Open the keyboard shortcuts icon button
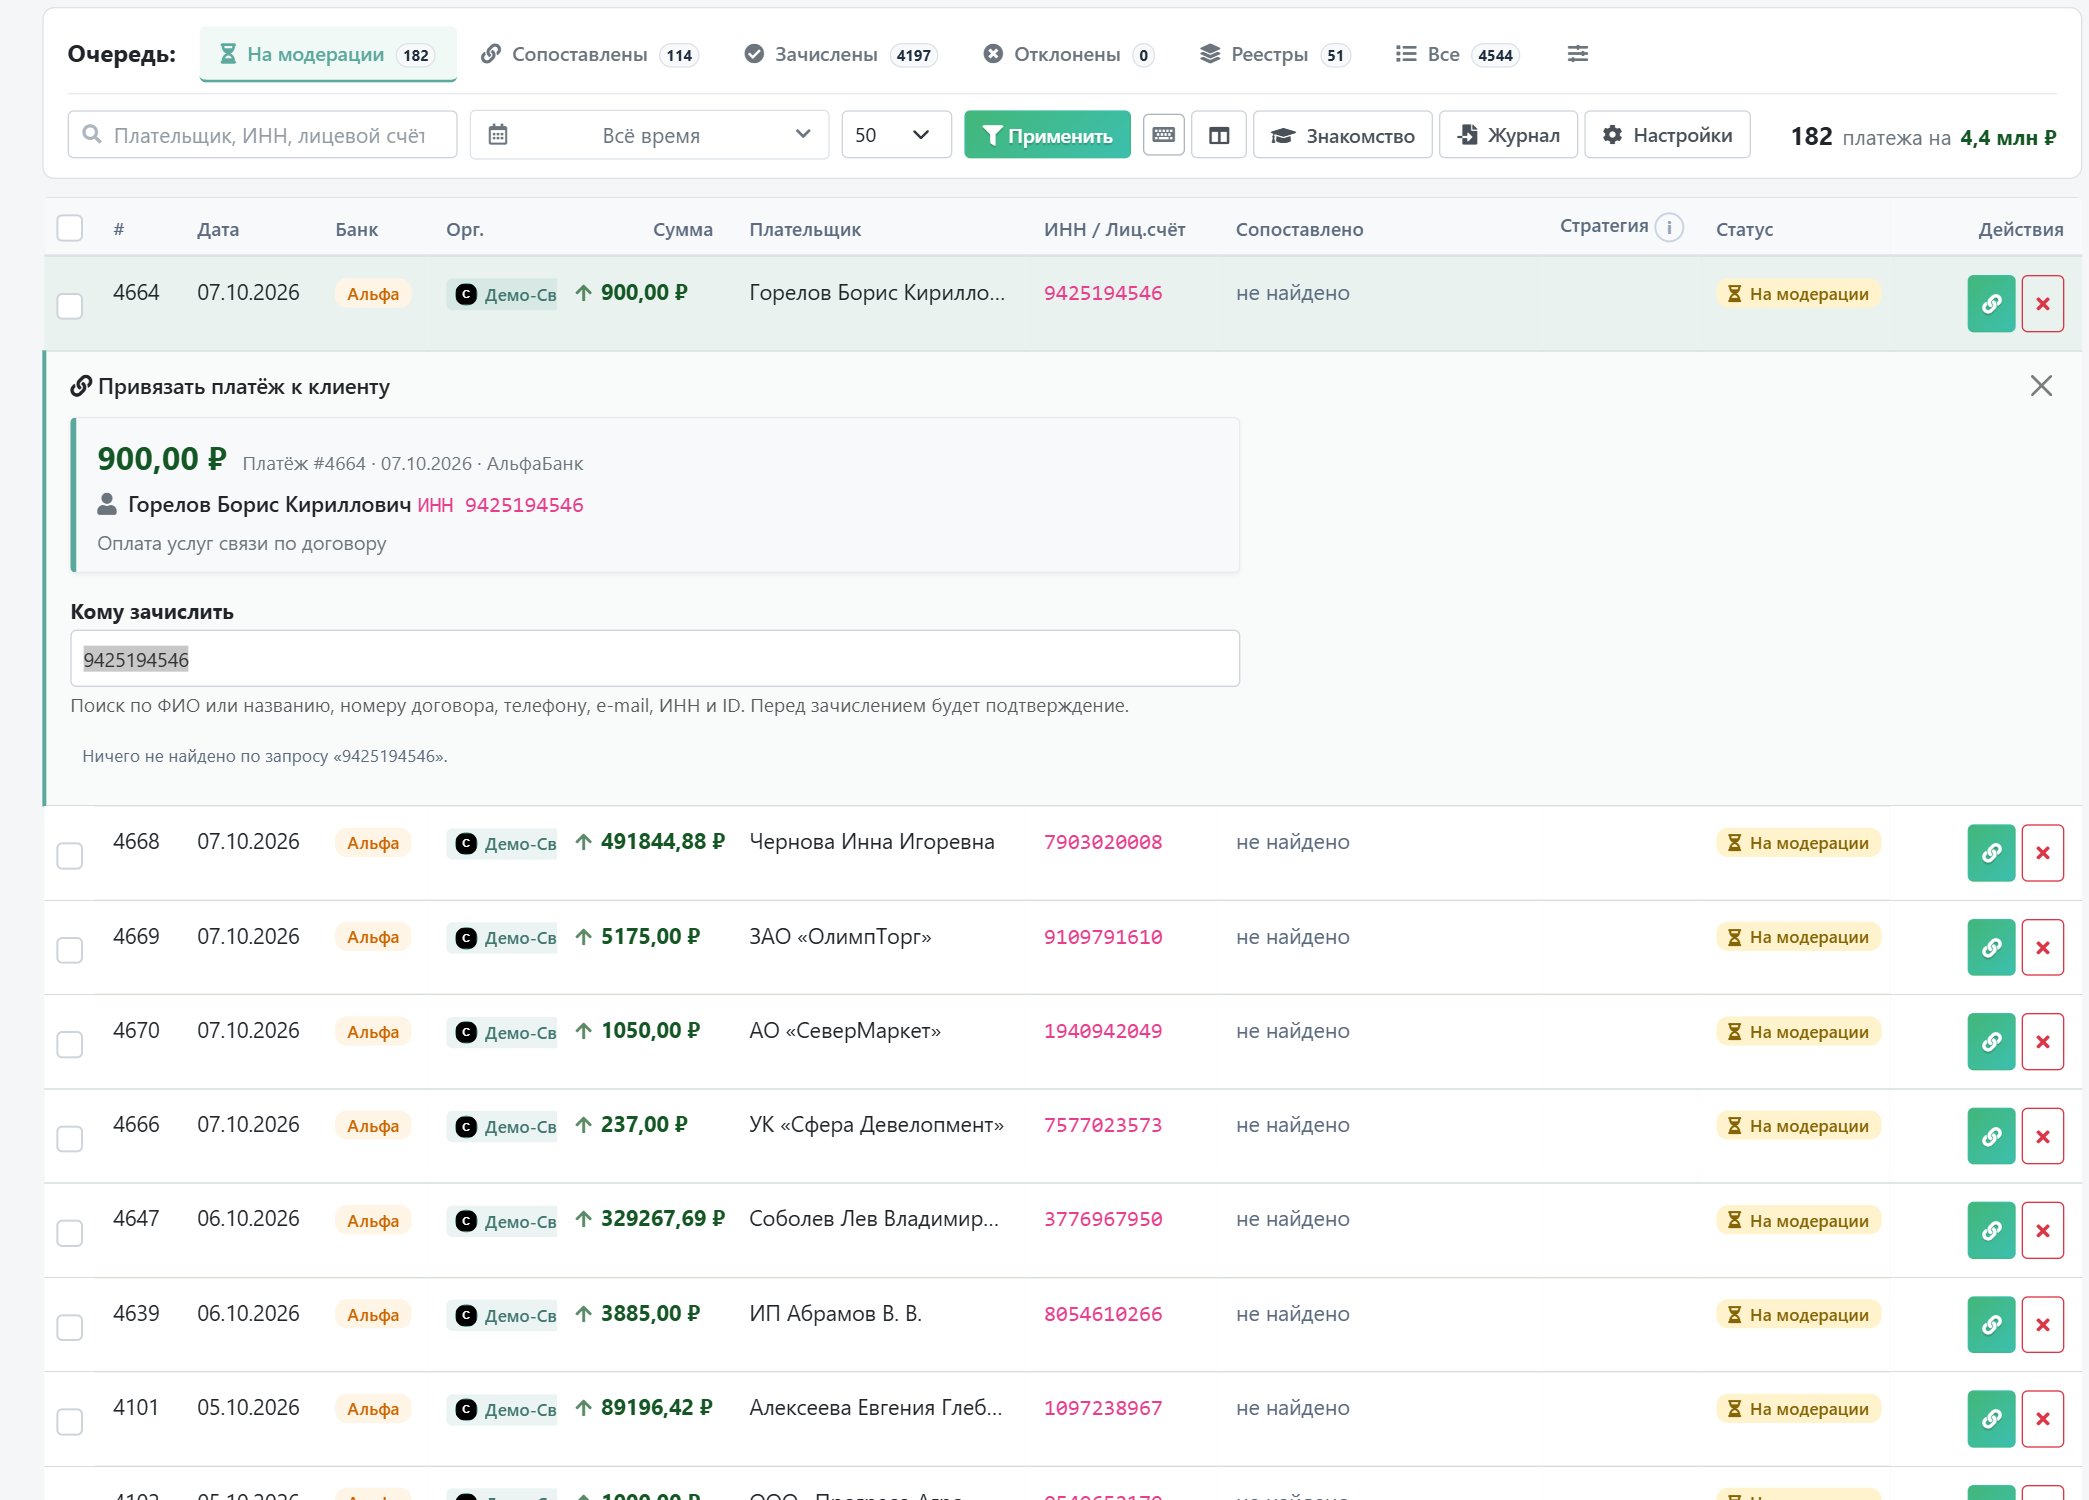The width and height of the screenshot is (2089, 1500). pos(1163,135)
